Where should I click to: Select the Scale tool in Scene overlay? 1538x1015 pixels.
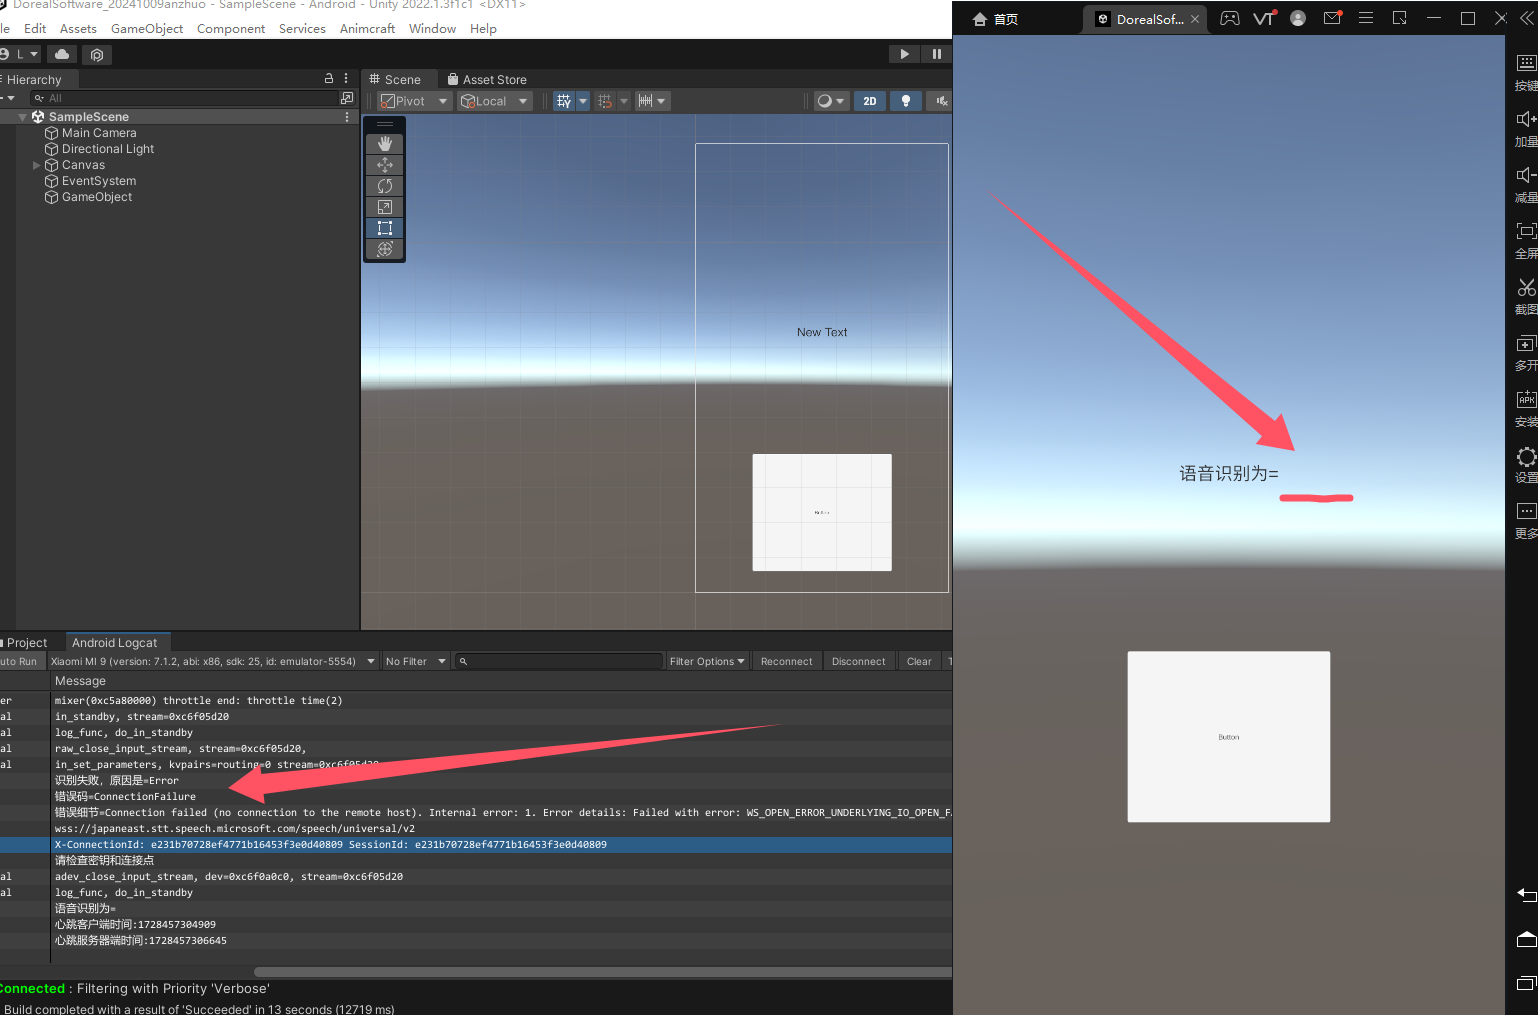(385, 207)
